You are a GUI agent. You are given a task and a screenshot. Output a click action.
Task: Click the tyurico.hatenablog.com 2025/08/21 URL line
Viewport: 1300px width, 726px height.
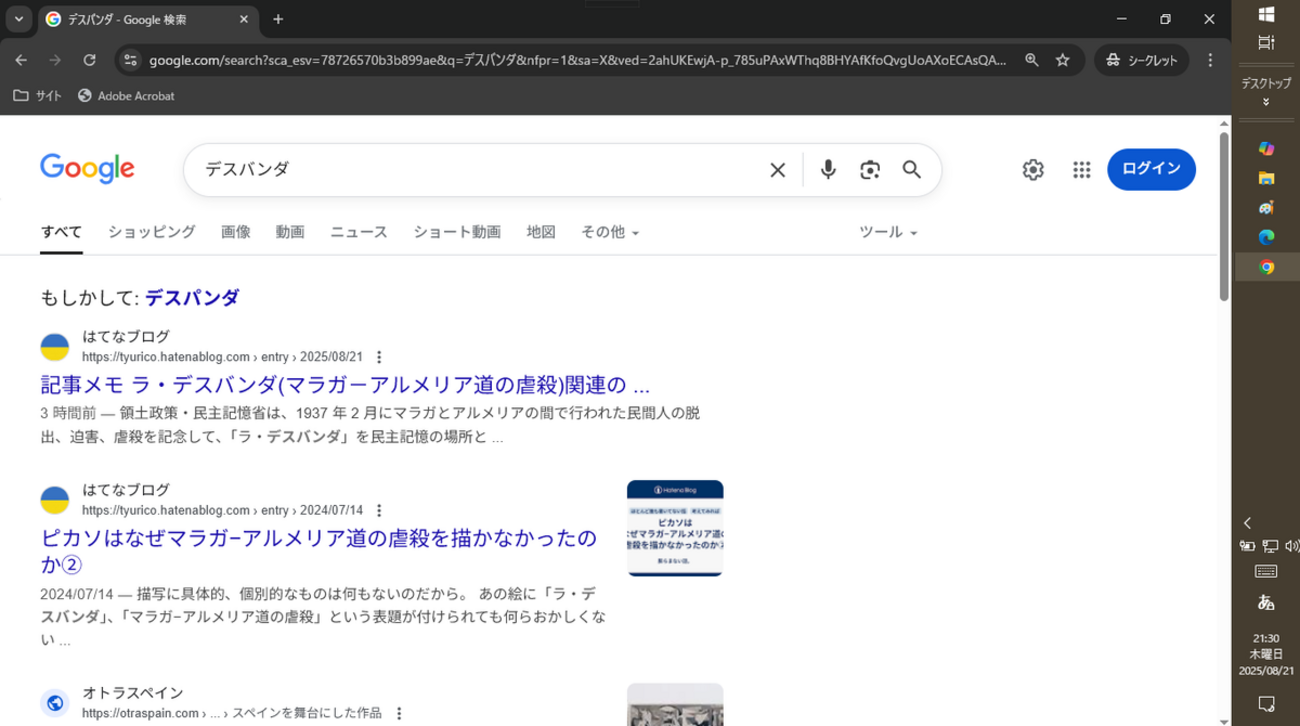coord(222,357)
